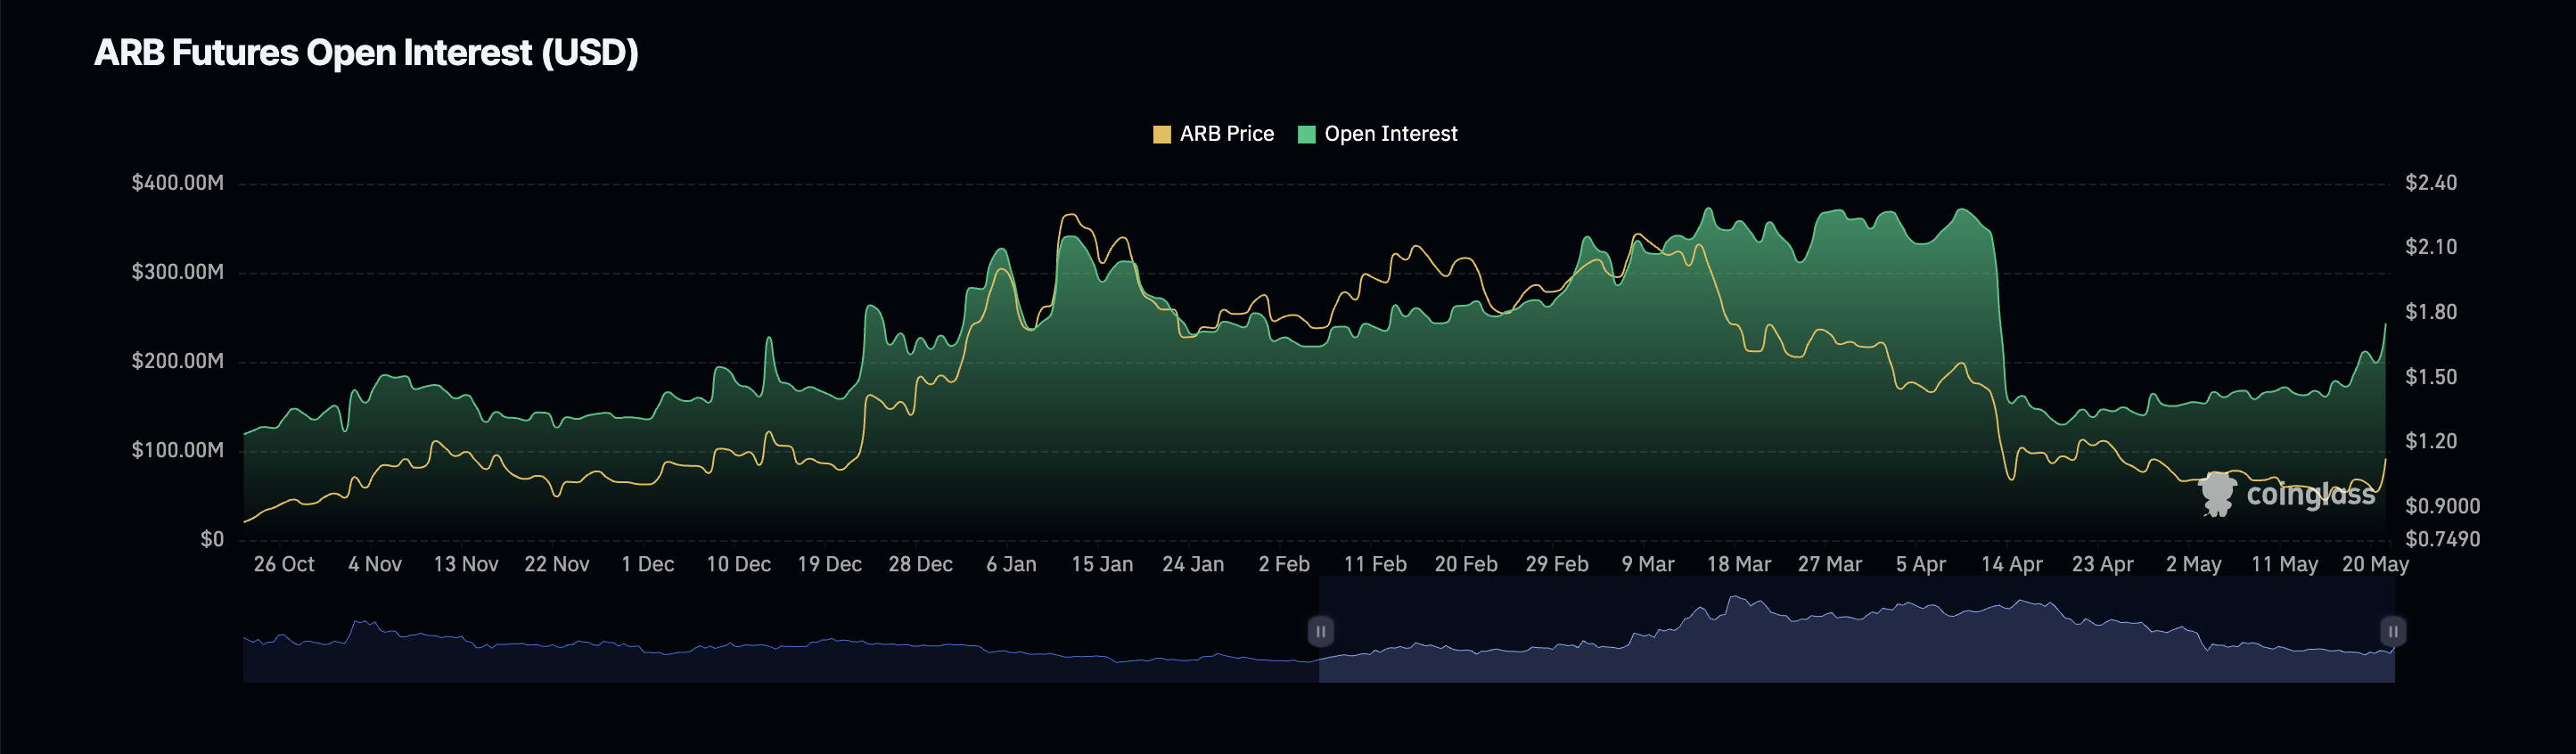Screen dimensions: 2576x754
Task: Click the $0.7490 right axis label
Action: 2442,540
